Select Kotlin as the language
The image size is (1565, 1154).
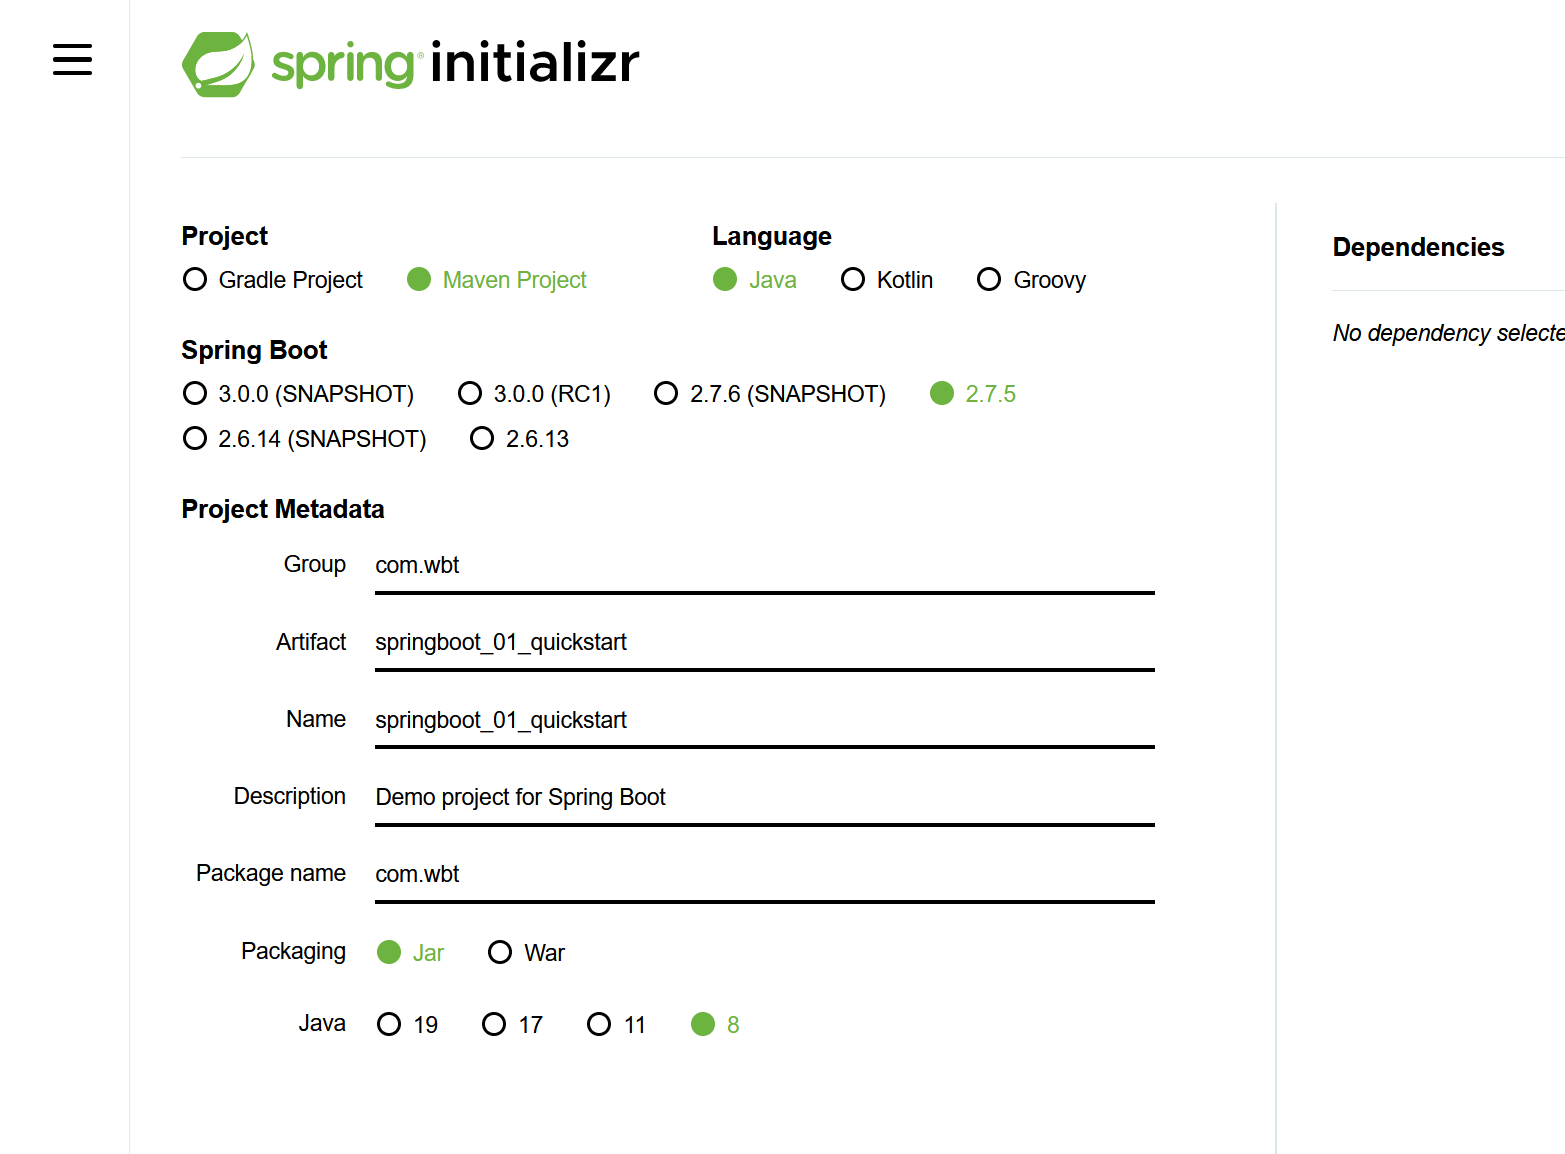coord(853,280)
